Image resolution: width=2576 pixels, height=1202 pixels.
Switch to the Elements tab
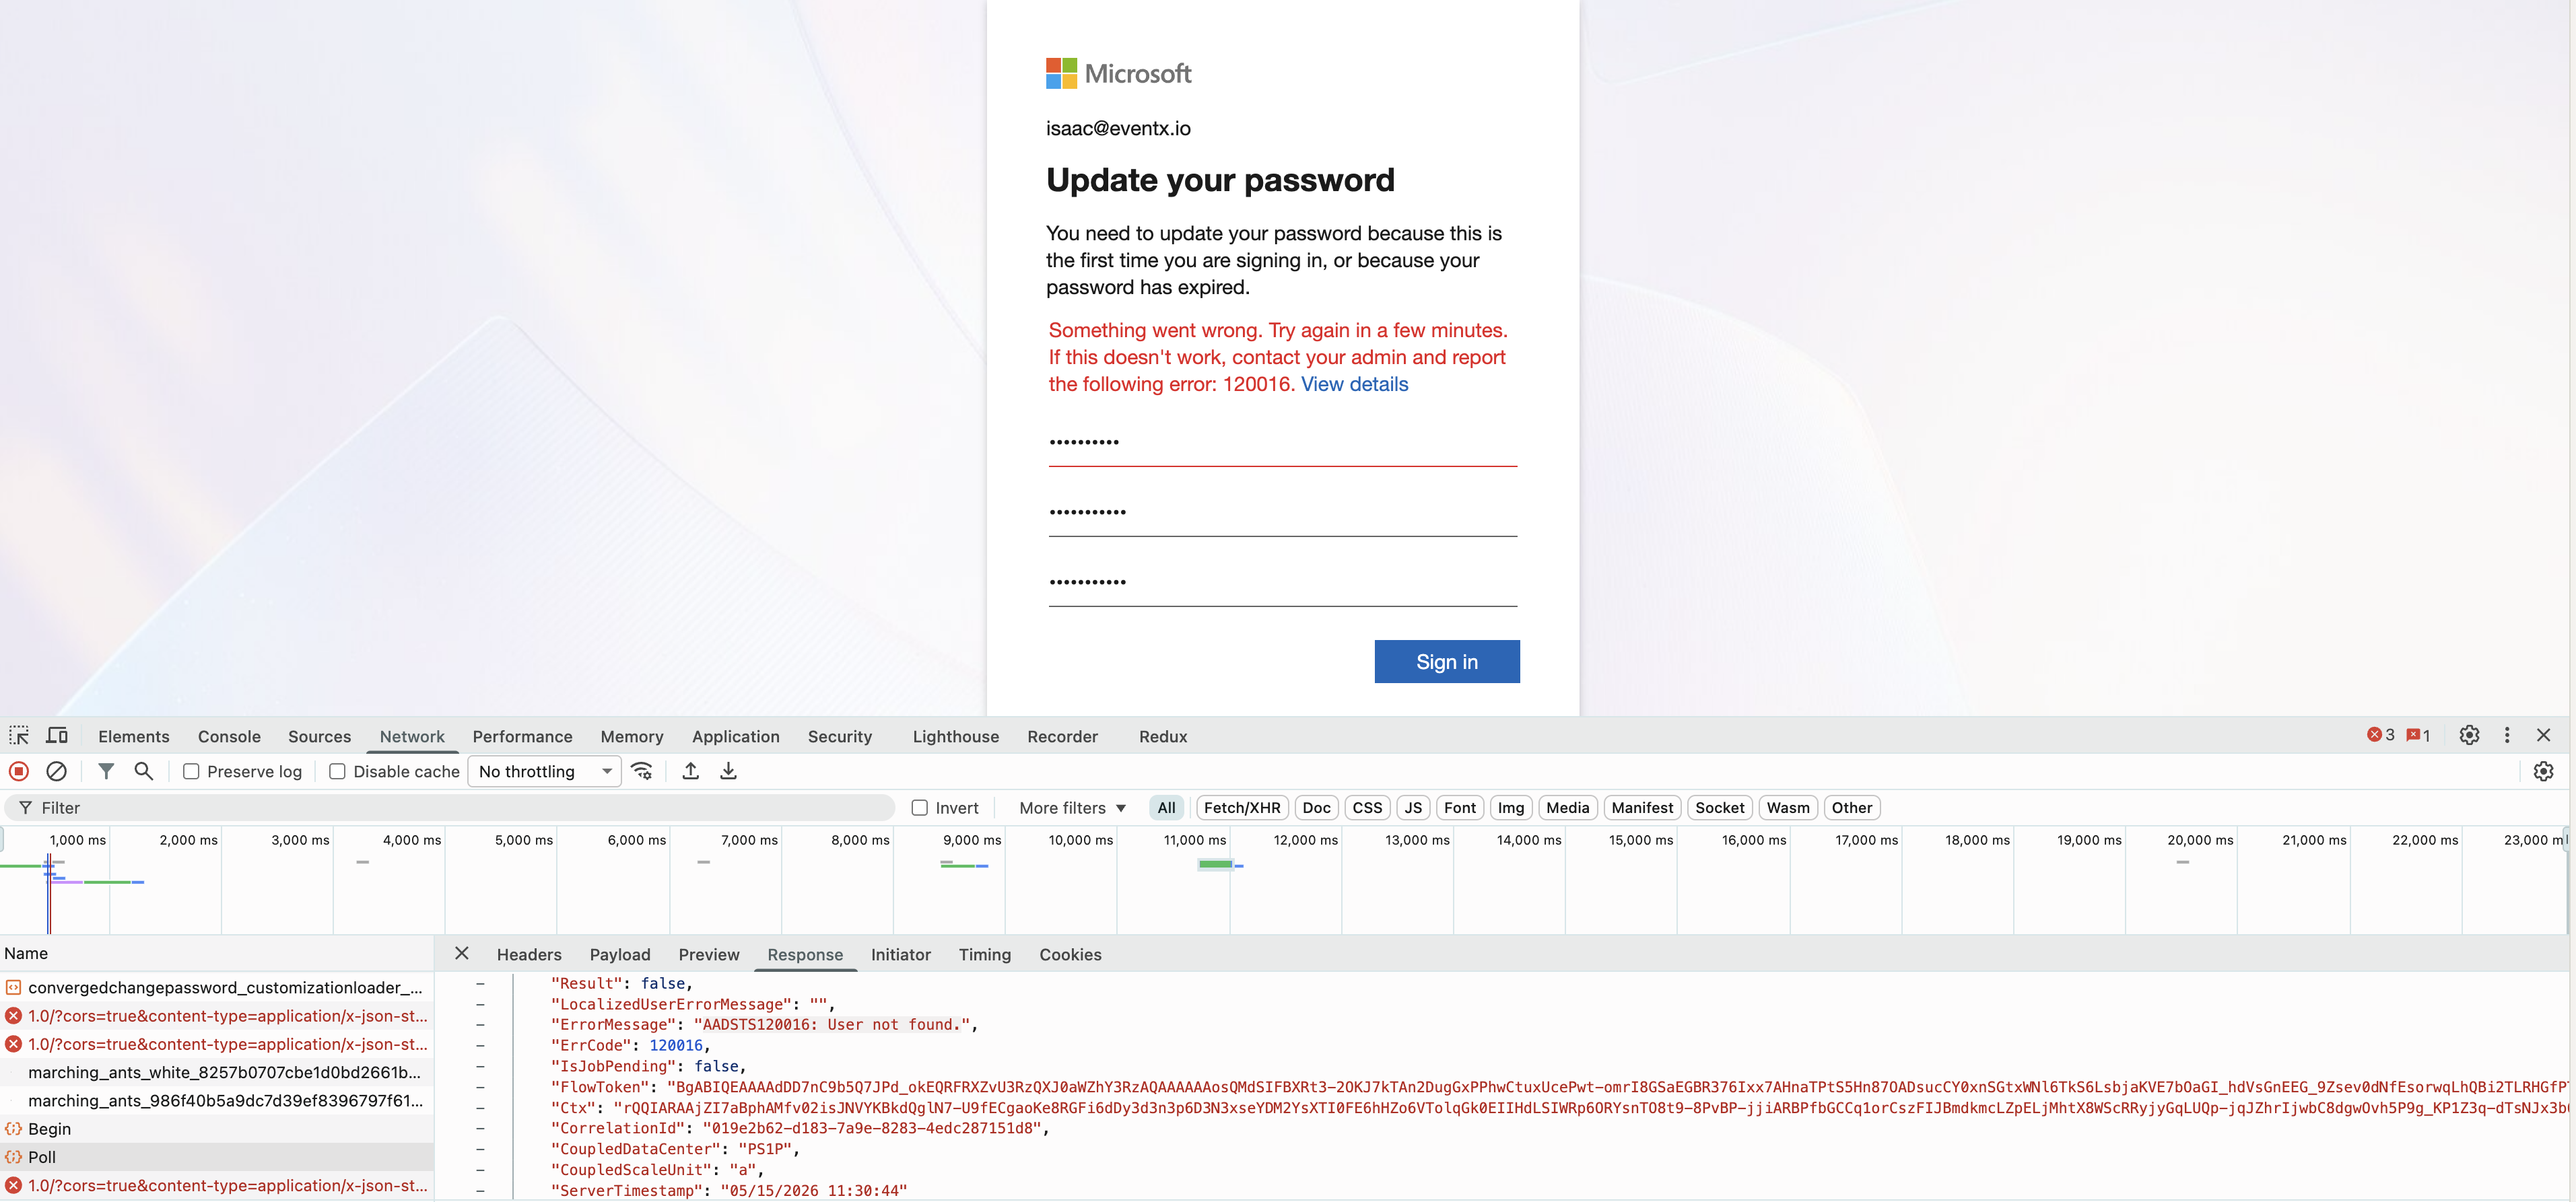click(x=134, y=736)
